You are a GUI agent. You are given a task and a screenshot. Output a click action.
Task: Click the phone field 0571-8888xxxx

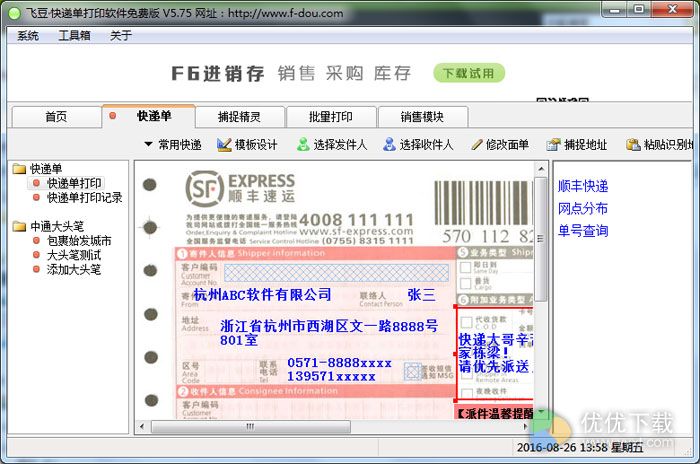[x=339, y=363]
